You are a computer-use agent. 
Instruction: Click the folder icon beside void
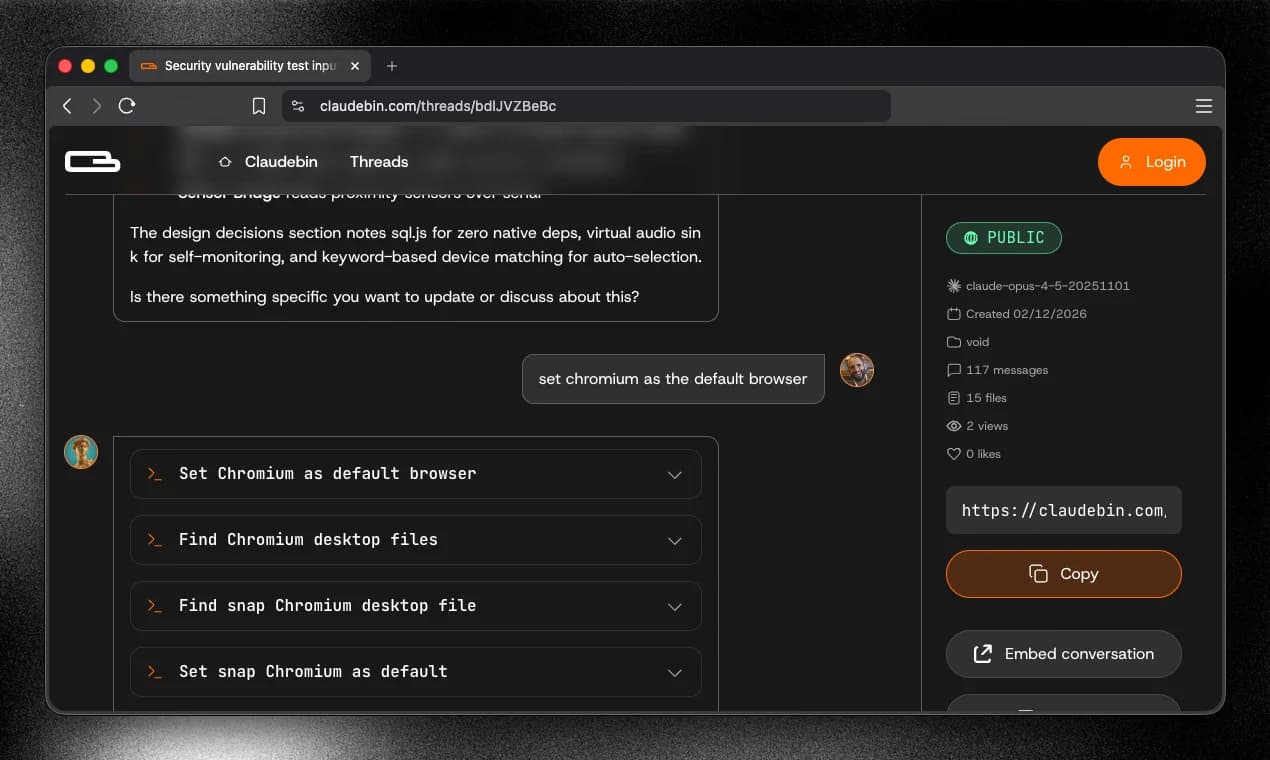coord(953,341)
